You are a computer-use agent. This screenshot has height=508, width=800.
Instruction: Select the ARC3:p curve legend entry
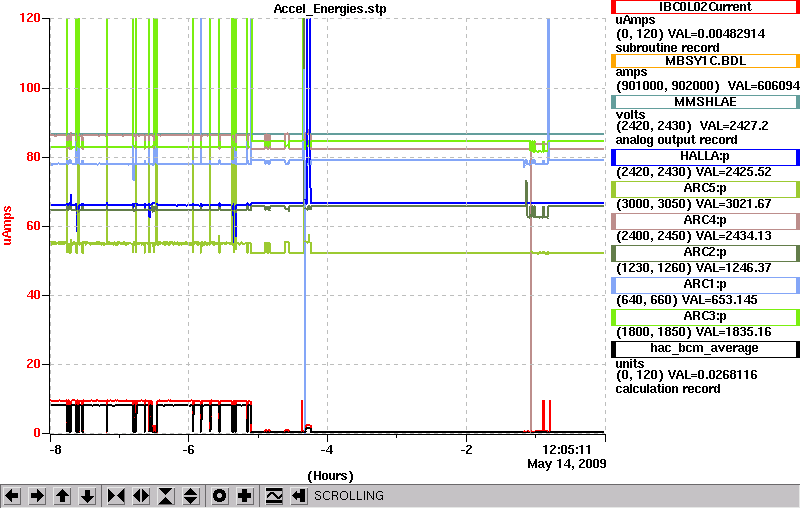pyautogui.click(x=705, y=317)
